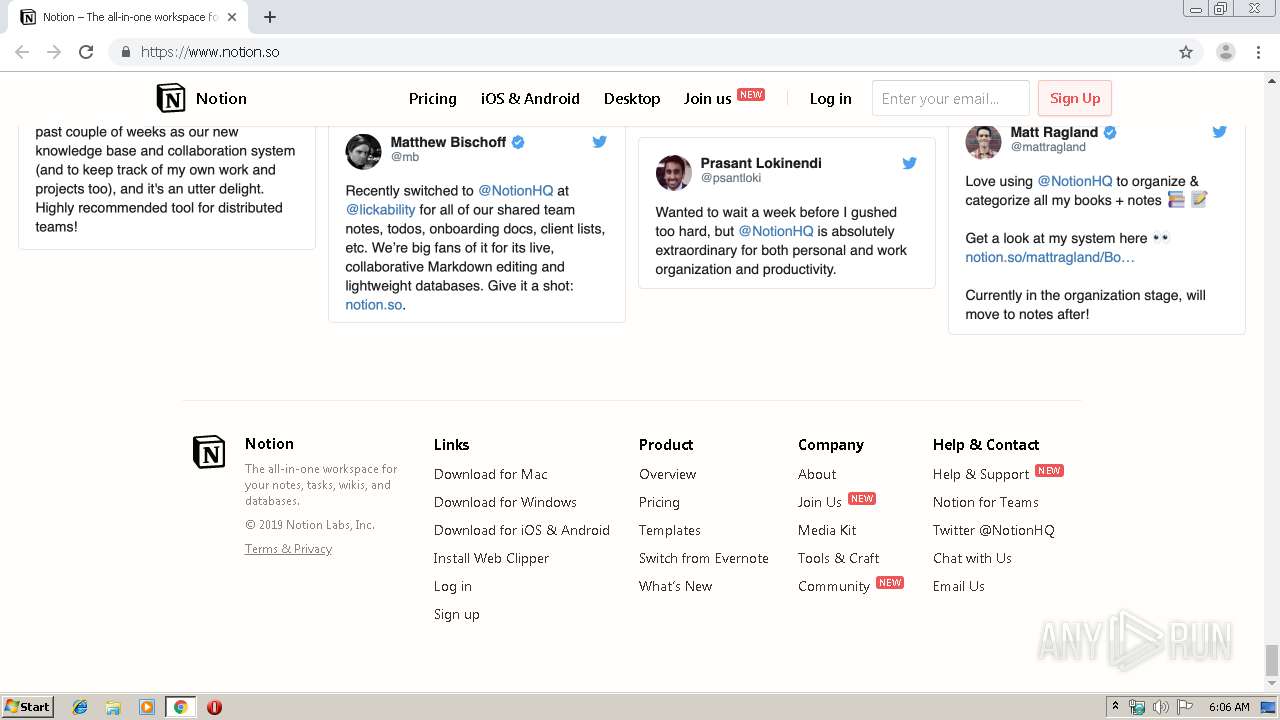This screenshot has width=1280, height=720.
Task: Show hidden system tray icons
Action: click(x=1115, y=707)
